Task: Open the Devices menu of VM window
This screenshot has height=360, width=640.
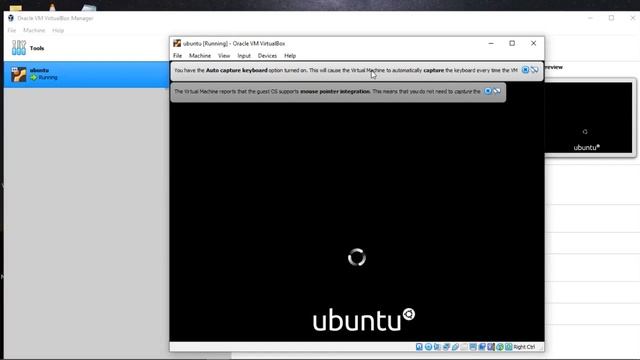Action: (x=267, y=56)
